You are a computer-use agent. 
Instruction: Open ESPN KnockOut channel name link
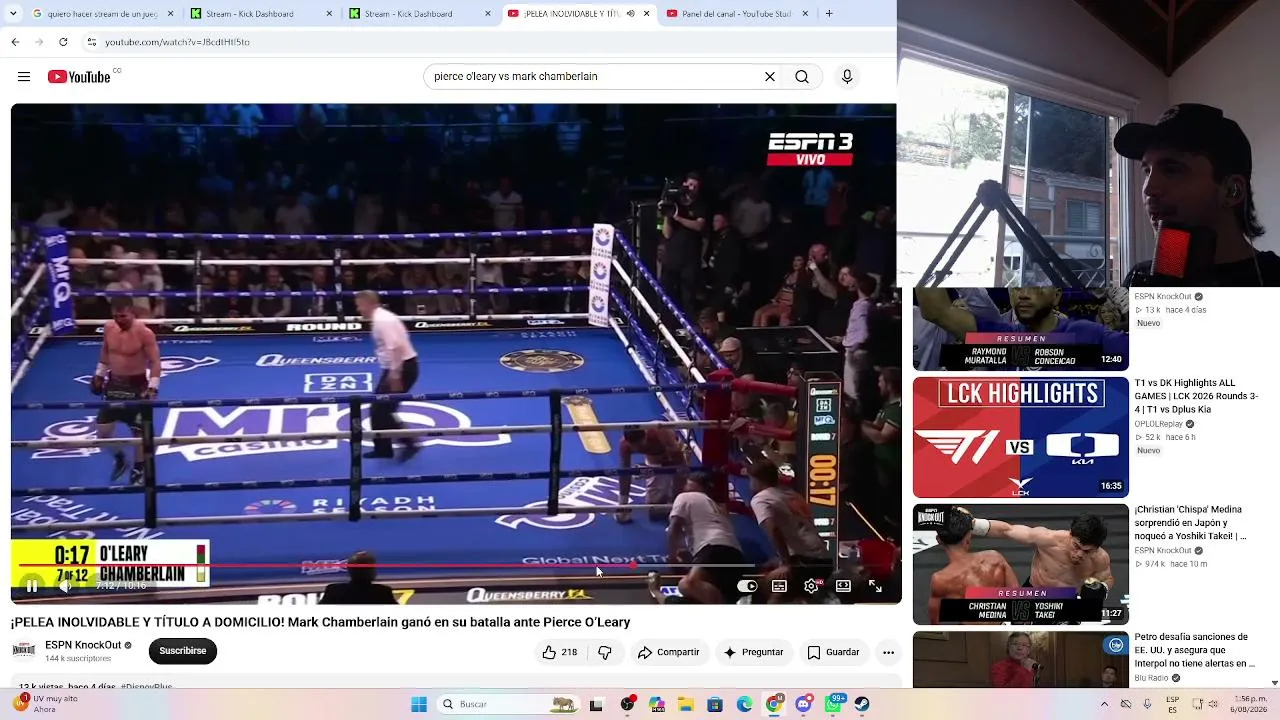(83, 645)
